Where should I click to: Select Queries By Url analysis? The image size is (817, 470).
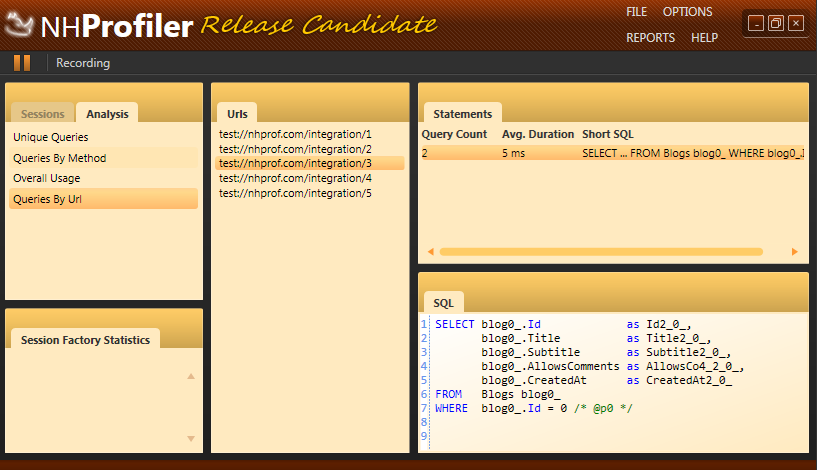pyautogui.click(x=103, y=199)
